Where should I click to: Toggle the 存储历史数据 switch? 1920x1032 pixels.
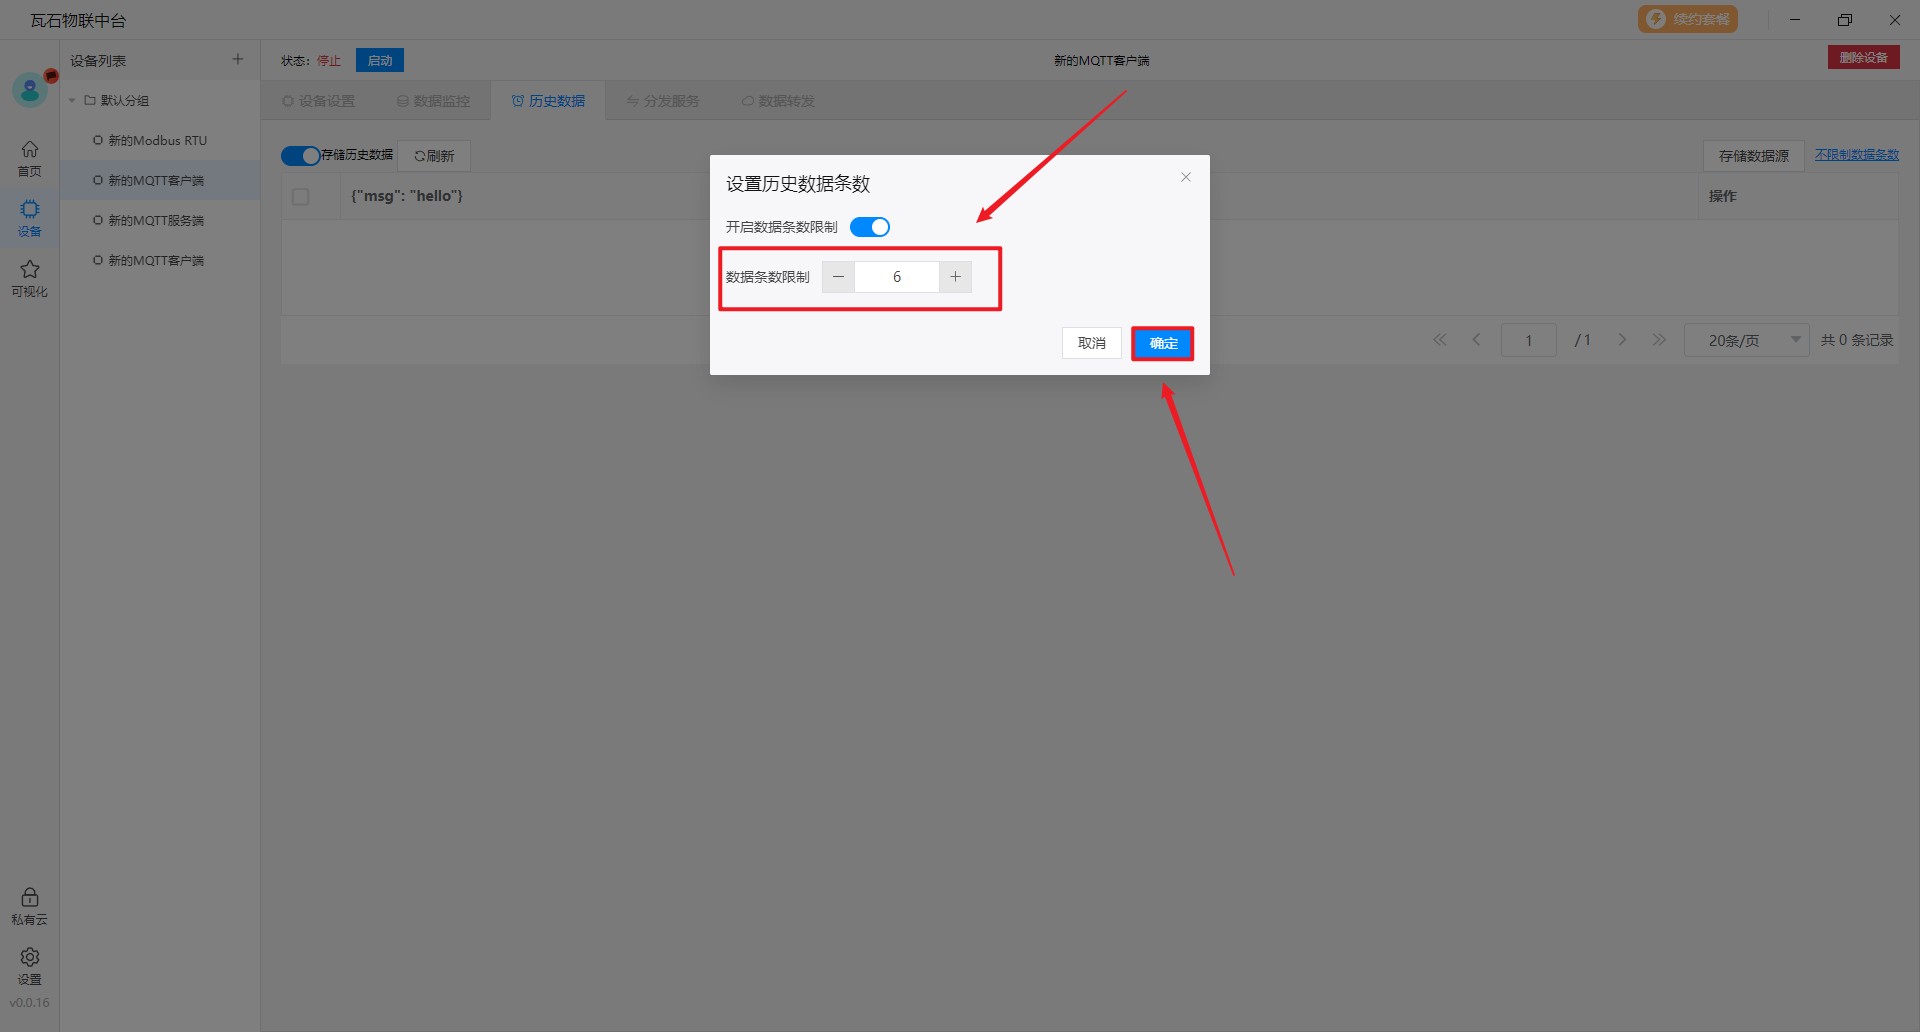tap(300, 156)
